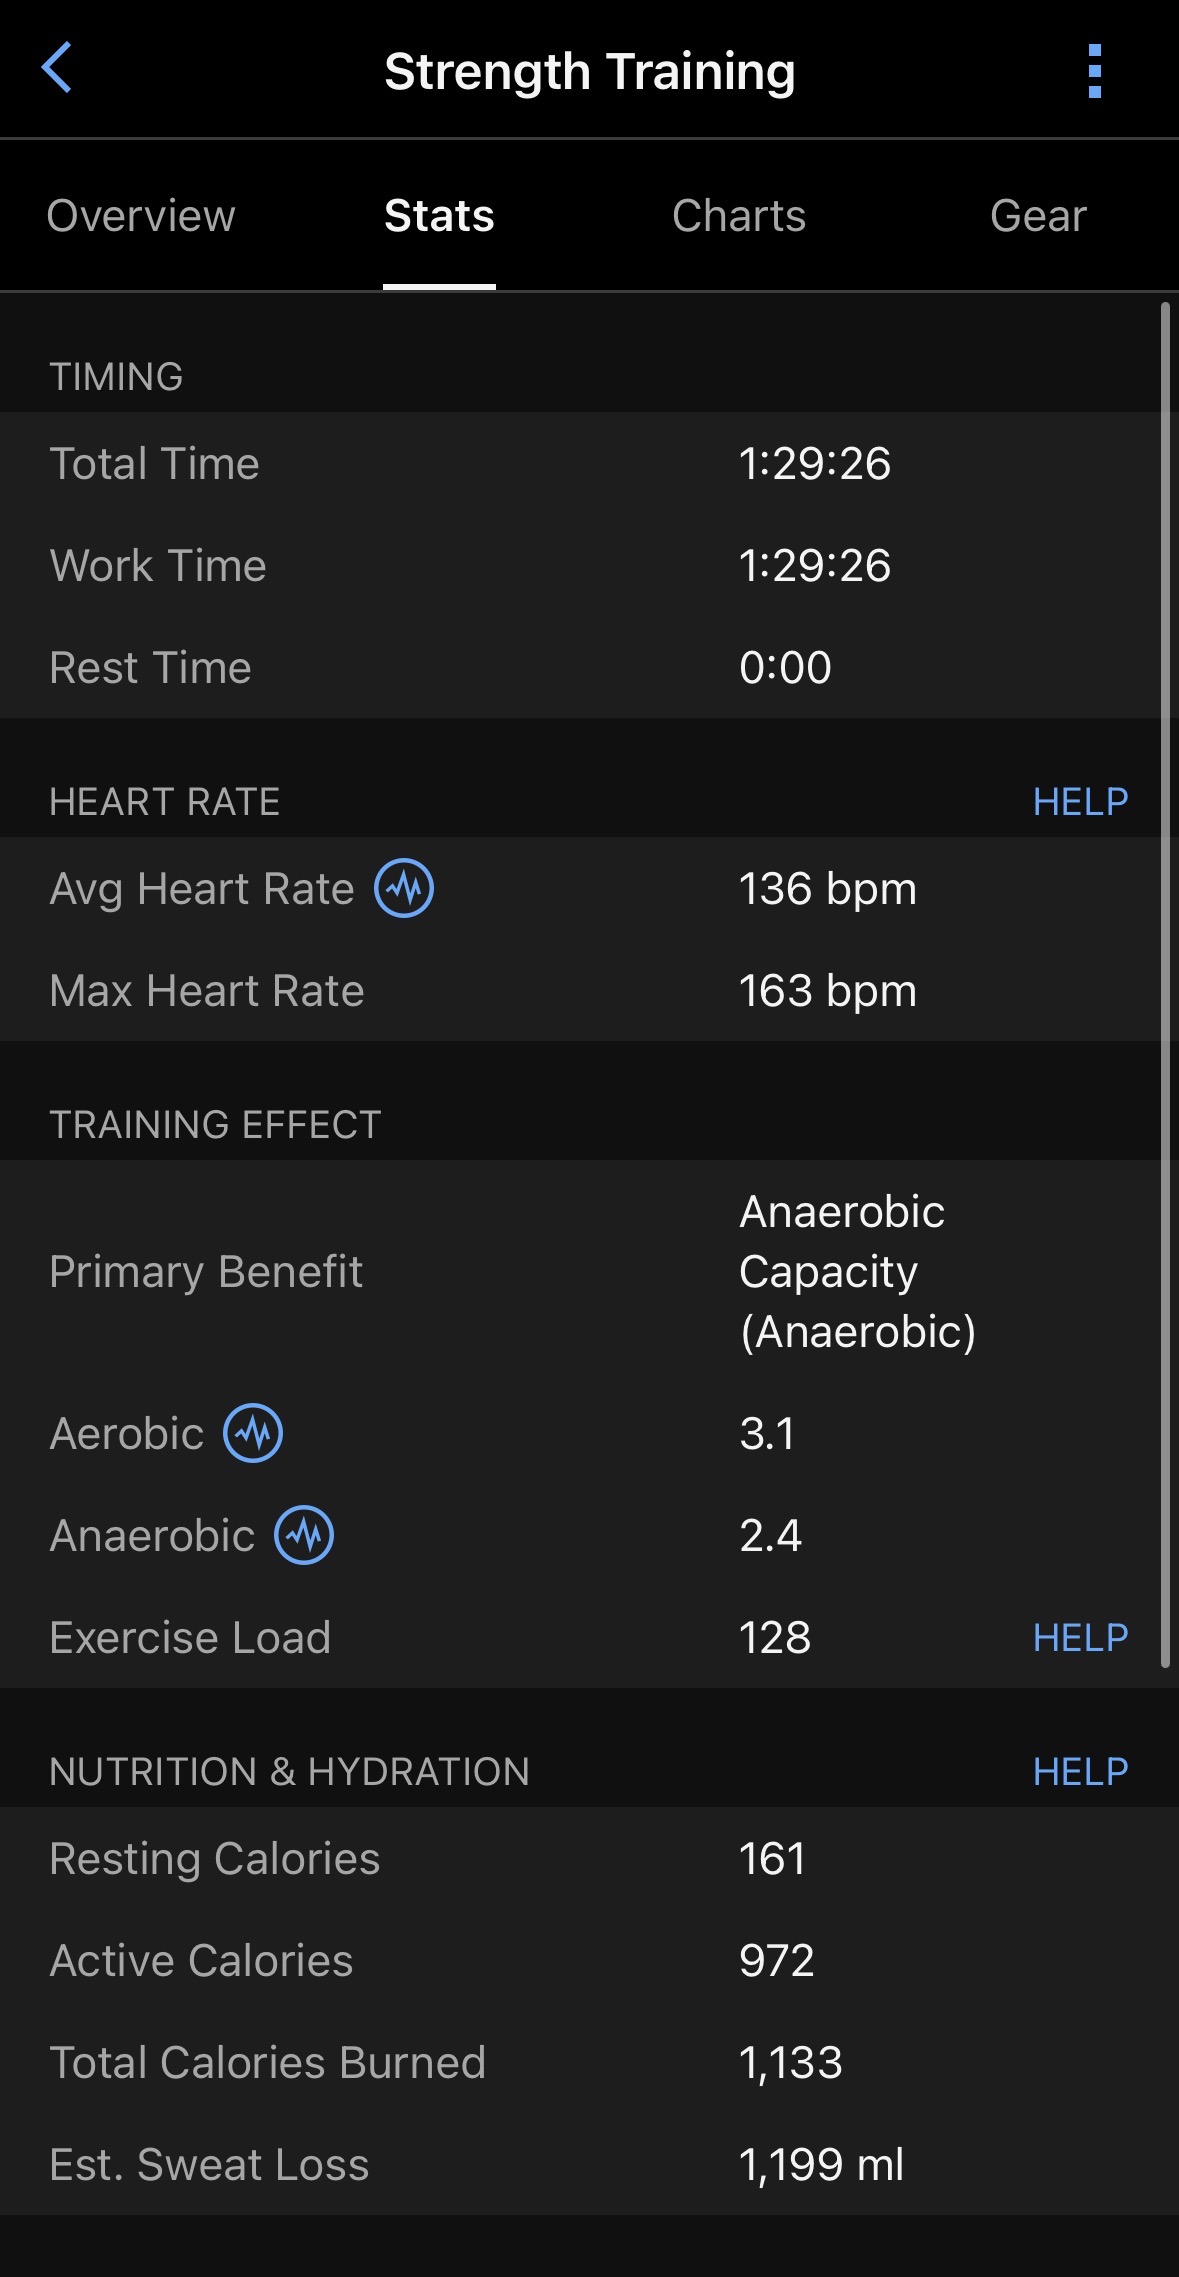Click the vertical scrollbar on the right edge

pyautogui.click(x=1165, y=980)
